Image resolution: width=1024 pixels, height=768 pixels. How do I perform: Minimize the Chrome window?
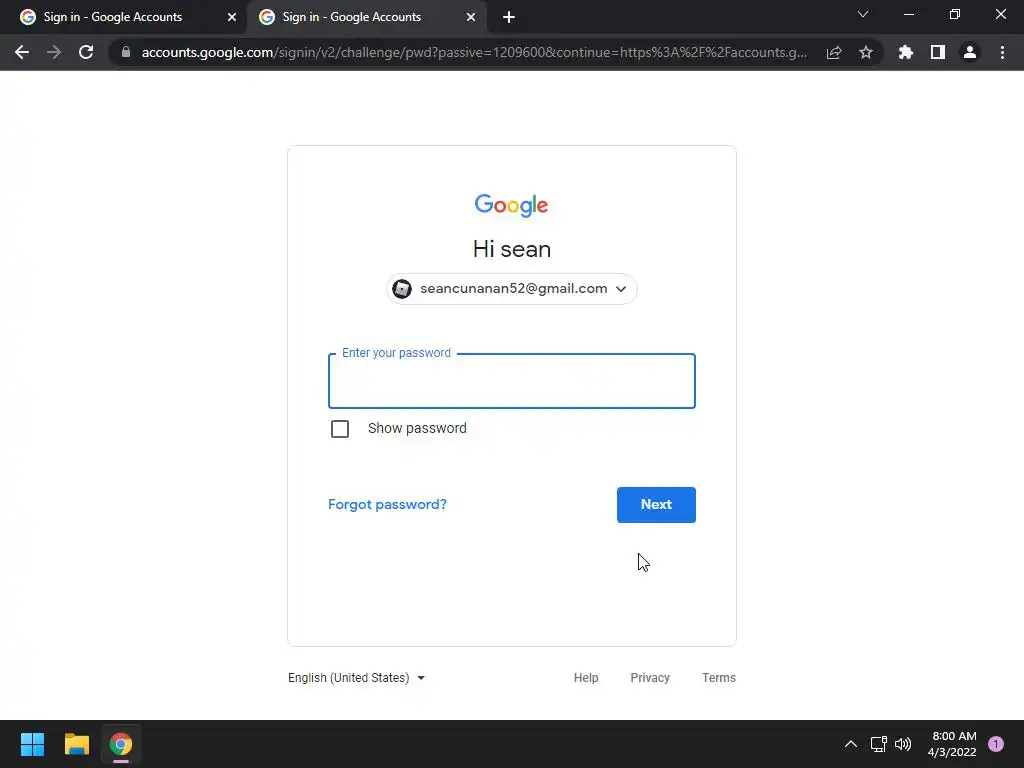[908, 14]
